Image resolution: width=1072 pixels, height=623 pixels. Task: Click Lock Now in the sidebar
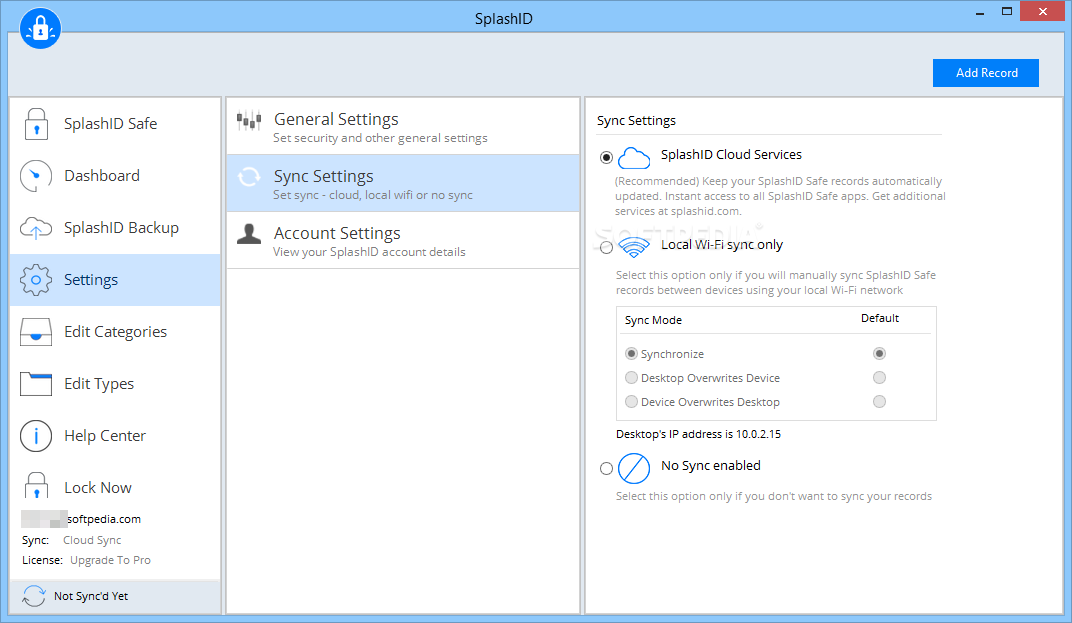(x=115, y=486)
